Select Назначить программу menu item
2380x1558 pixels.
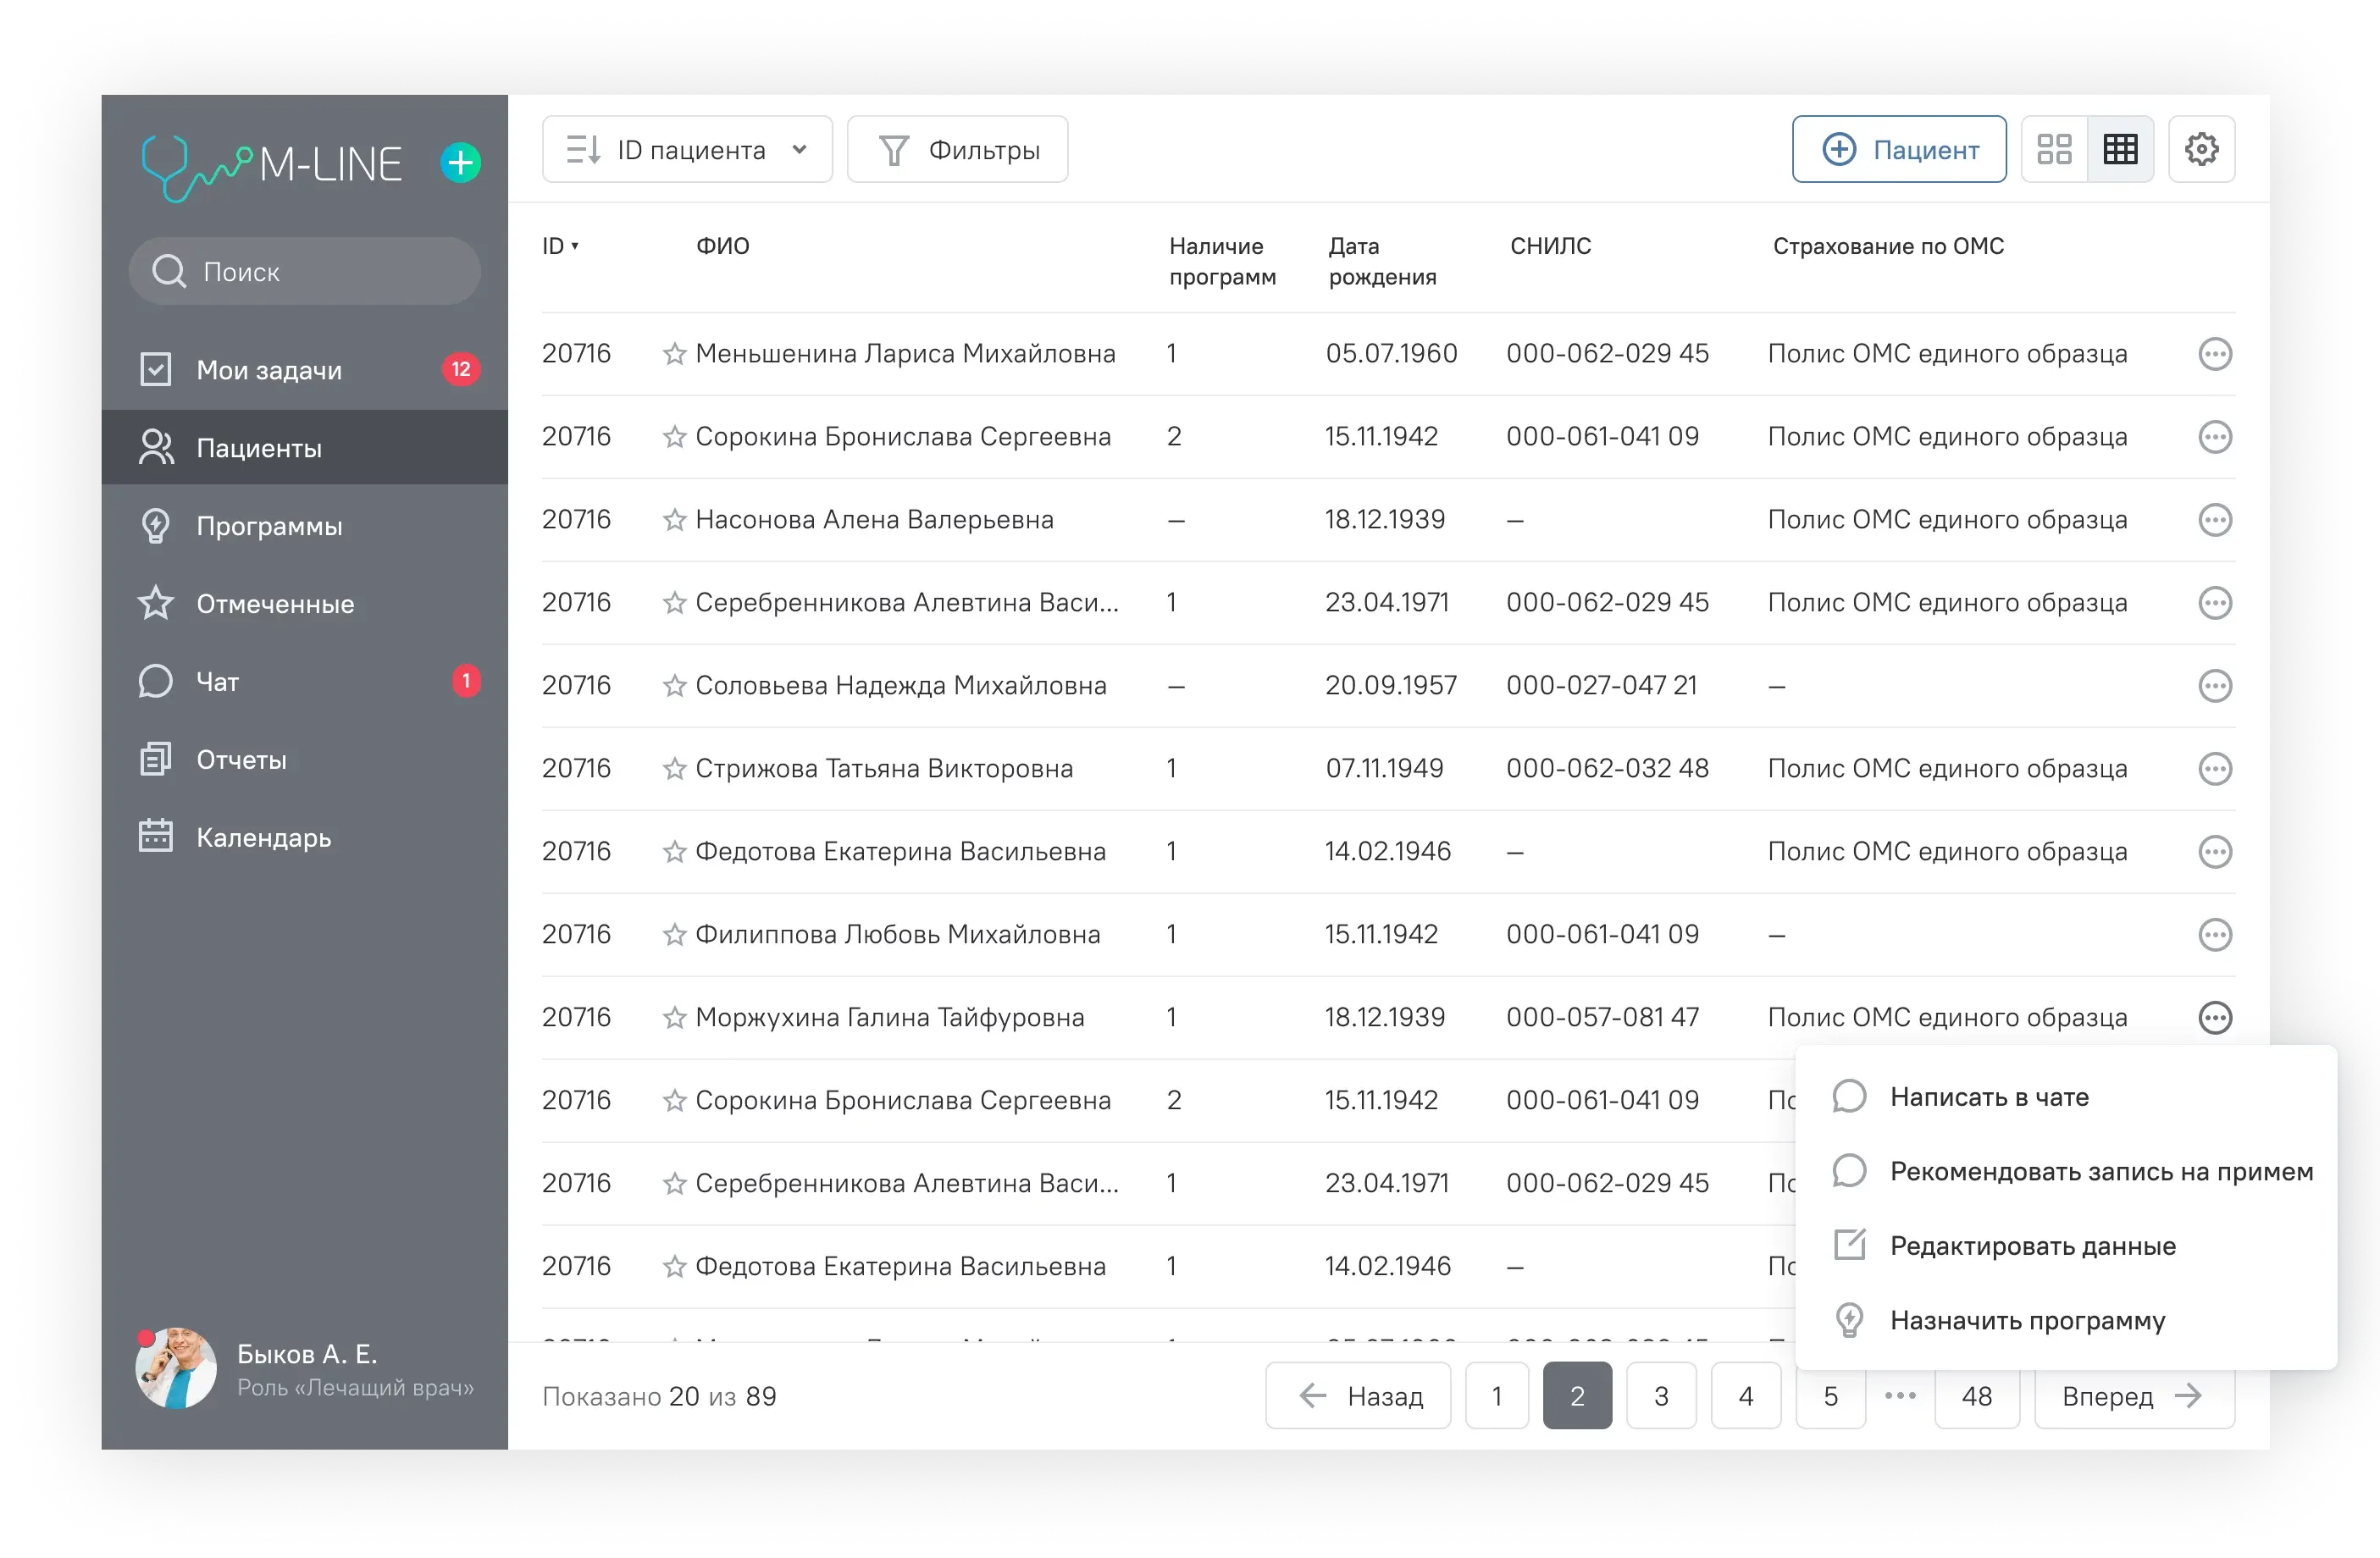(x=2066, y=1321)
